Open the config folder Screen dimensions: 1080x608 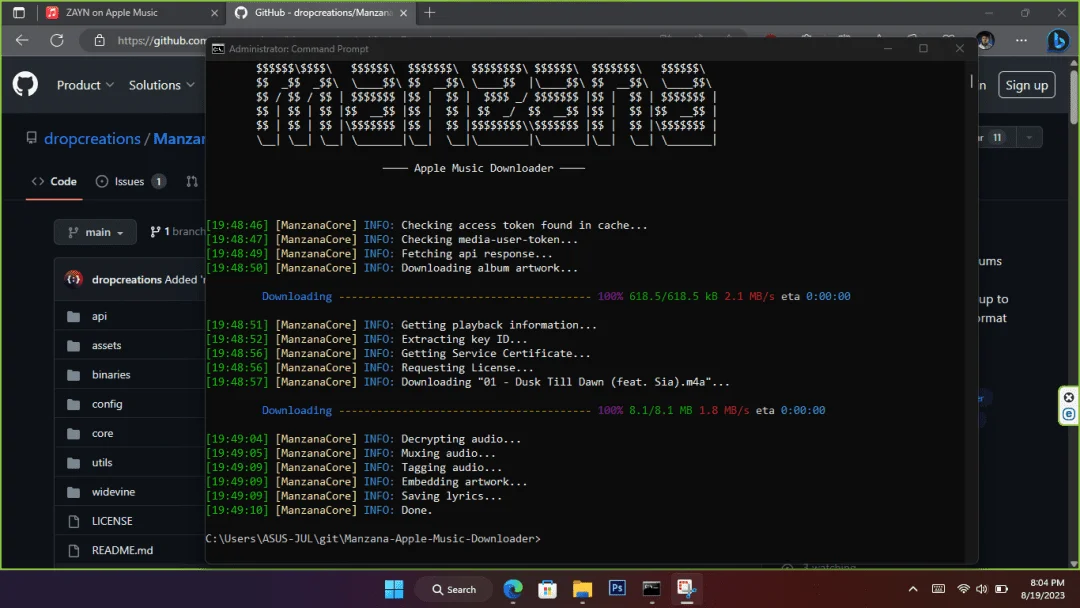click(x=107, y=403)
